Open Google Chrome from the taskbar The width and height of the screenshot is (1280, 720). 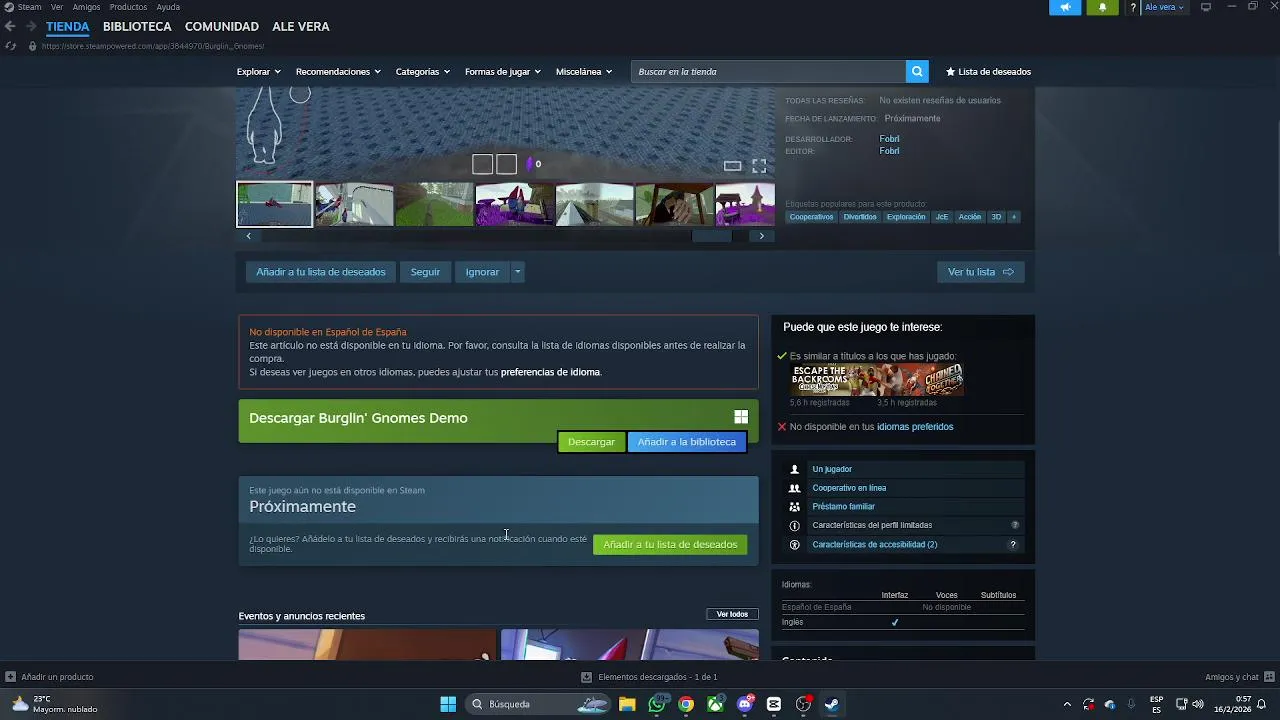[x=686, y=704]
